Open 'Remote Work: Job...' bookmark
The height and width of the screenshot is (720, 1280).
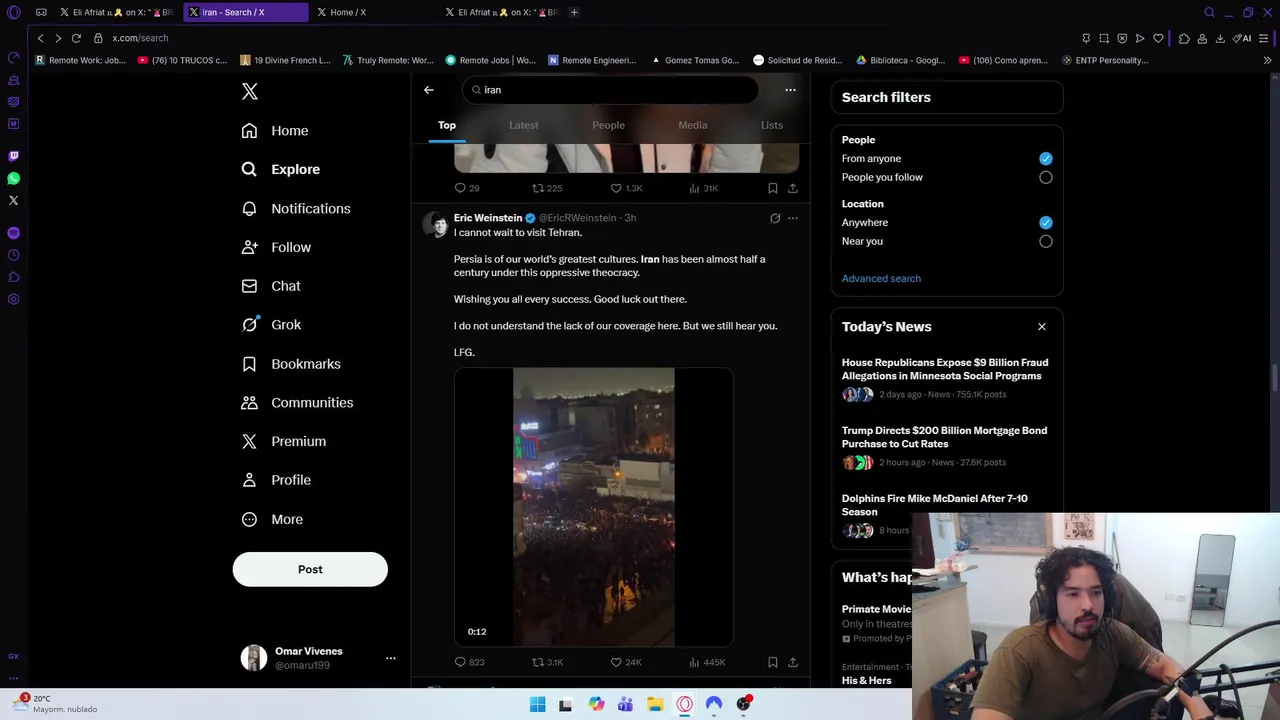click(x=80, y=60)
